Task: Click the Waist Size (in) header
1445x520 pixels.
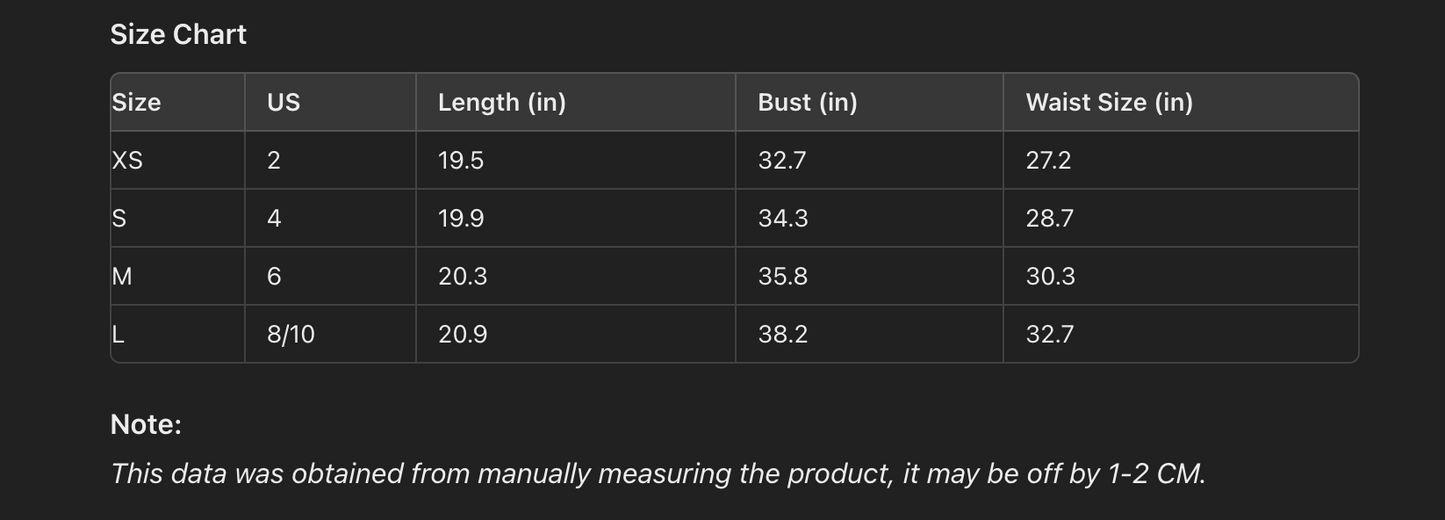Action: (x=1109, y=102)
